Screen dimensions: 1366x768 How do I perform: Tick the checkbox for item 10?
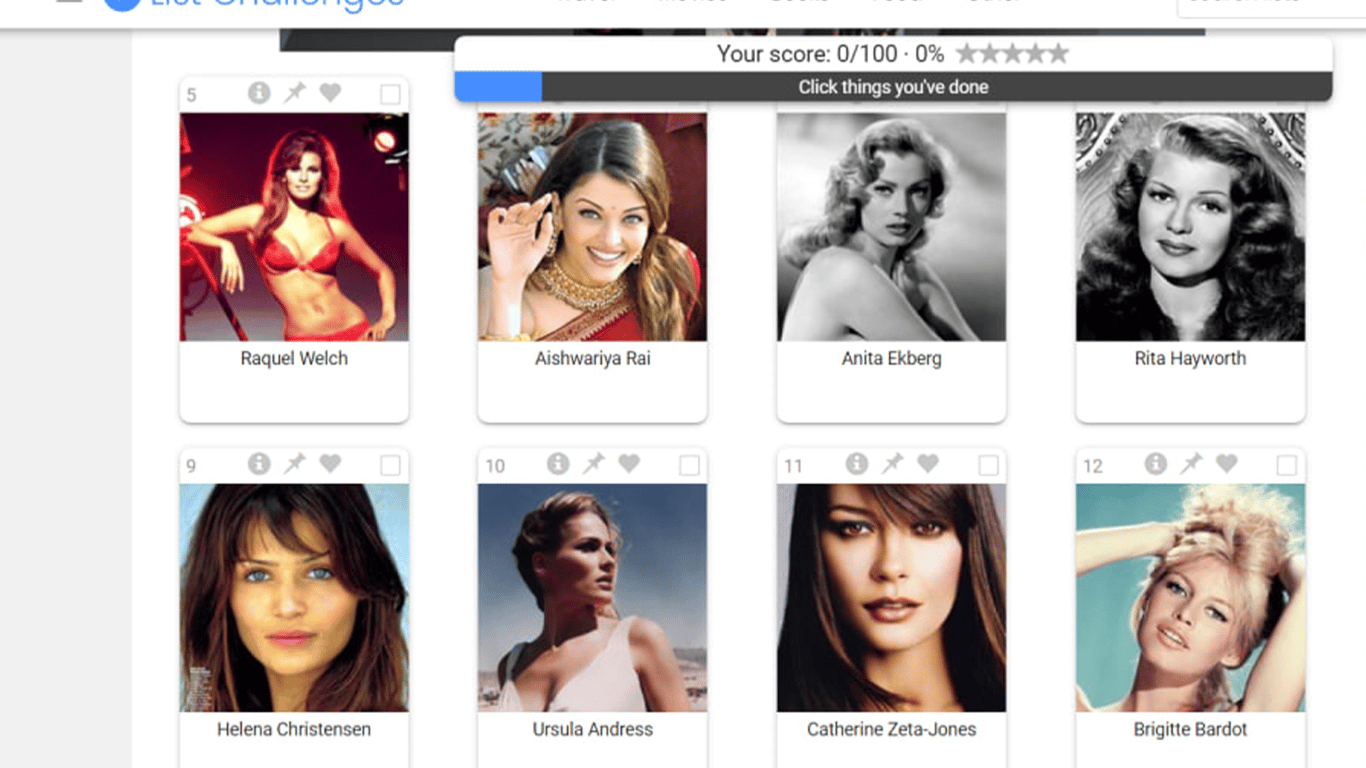point(689,466)
